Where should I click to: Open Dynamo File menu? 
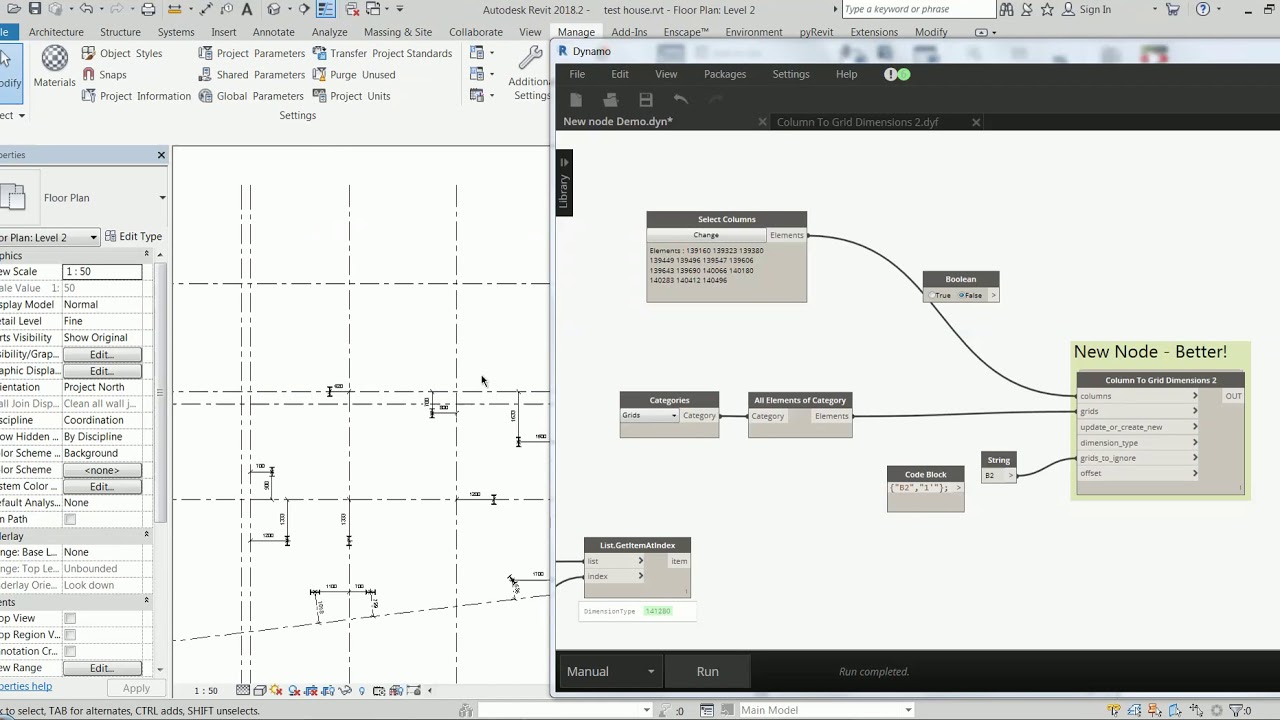coord(577,74)
